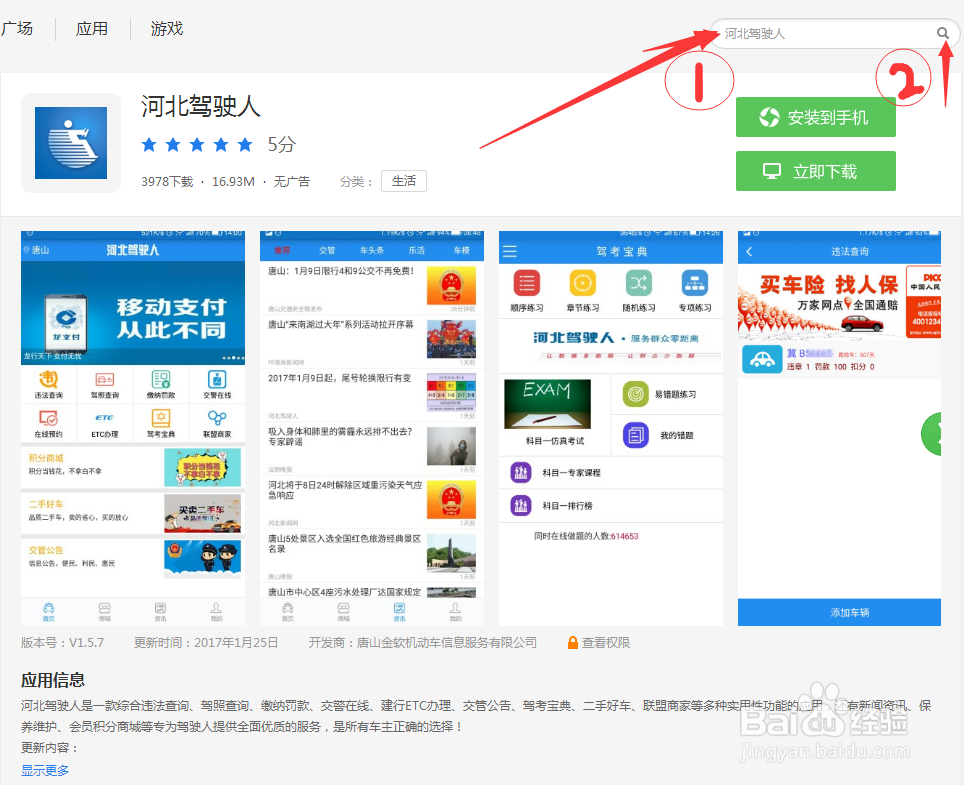Click 二手好车 entry in first screenshot
The width and height of the screenshot is (964, 785).
[133, 513]
